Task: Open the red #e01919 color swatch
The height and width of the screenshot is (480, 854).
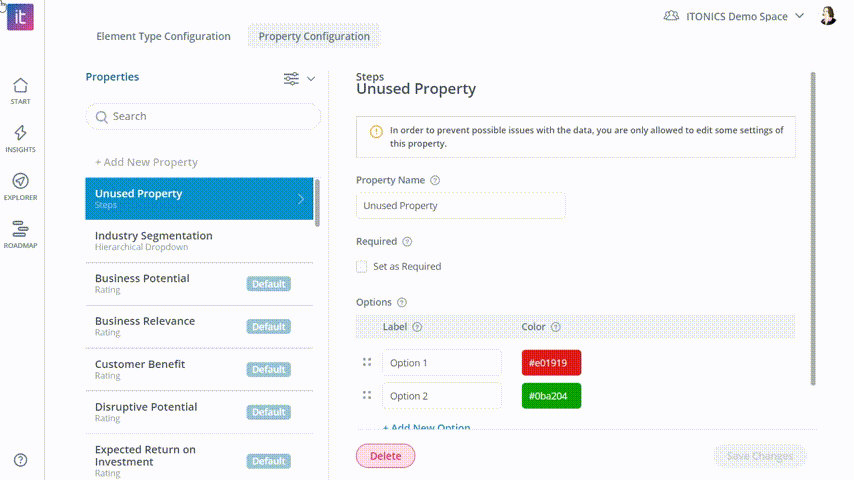Action: [551, 363]
